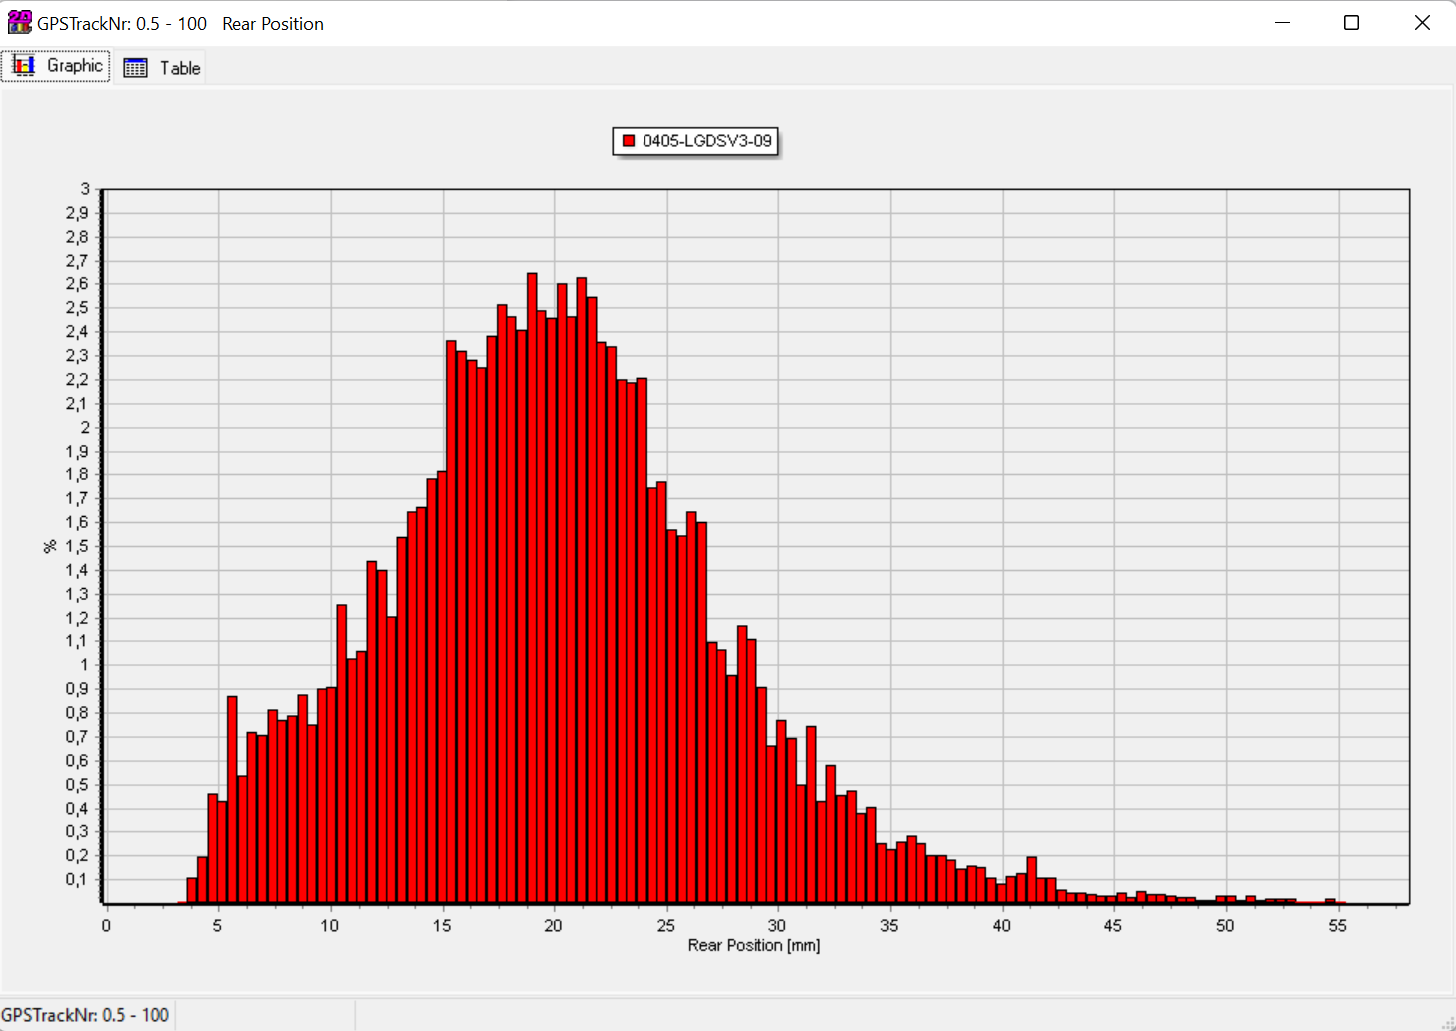This screenshot has height=1031, width=1456.
Task: Click the isolated tall bar near 5.5 mm
Action: click(x=232, y=799)
